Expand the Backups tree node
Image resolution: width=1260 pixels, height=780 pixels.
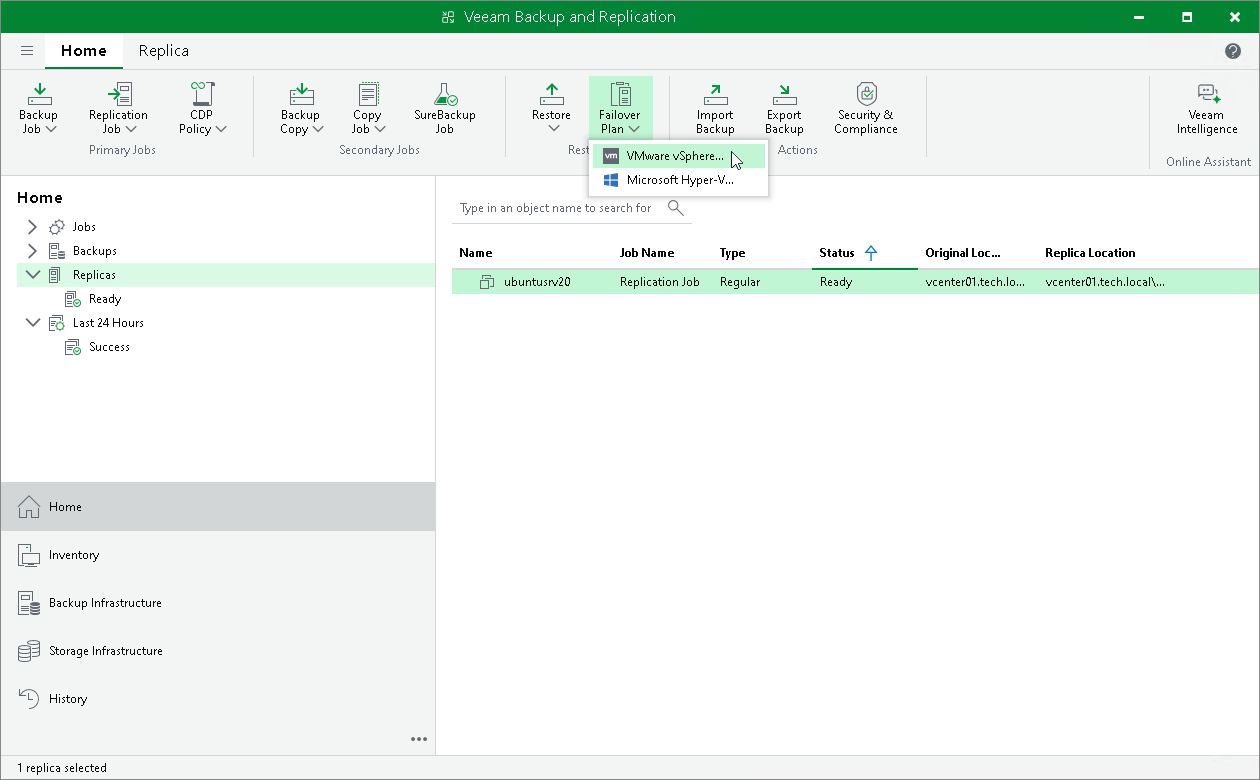32,251
